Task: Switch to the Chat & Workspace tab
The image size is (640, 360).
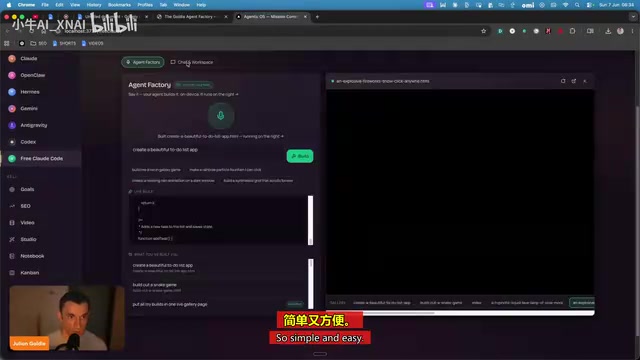Action: (192, 62)
